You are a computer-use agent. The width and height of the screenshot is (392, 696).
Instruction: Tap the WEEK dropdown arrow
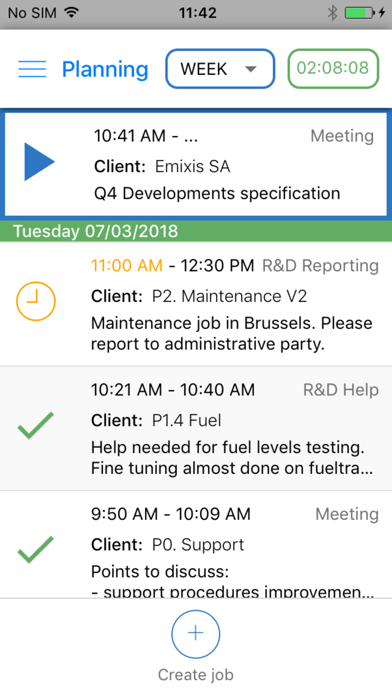point(251,69)
